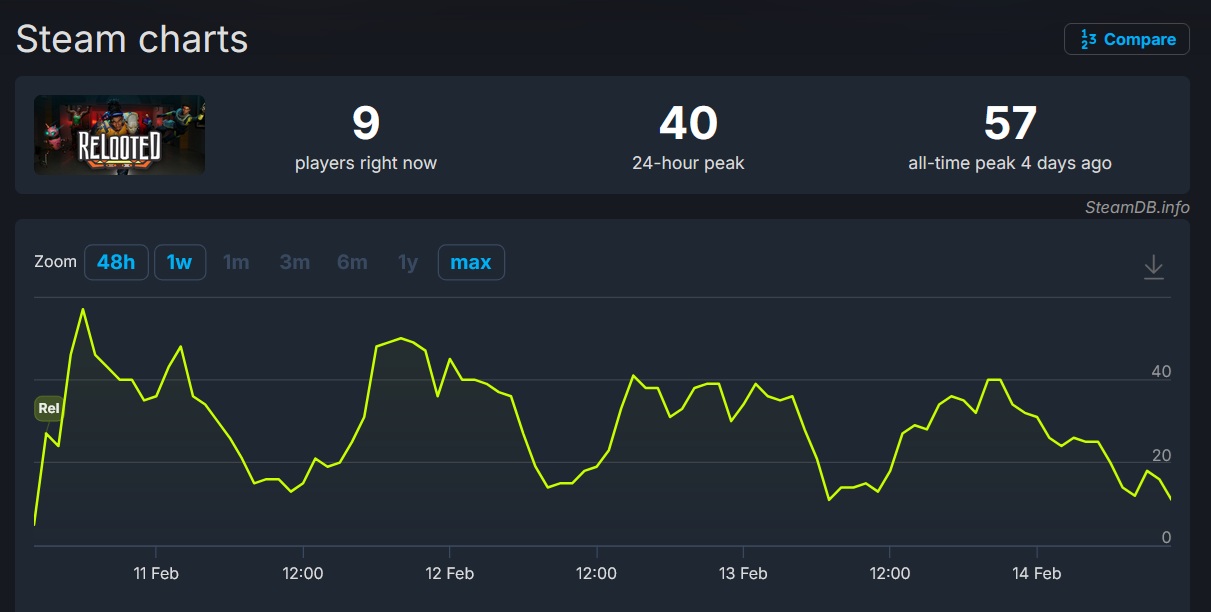Click the 'Steam charts' heading
The width and height of the screenshot is (1211, 612).
coord(132,39)
